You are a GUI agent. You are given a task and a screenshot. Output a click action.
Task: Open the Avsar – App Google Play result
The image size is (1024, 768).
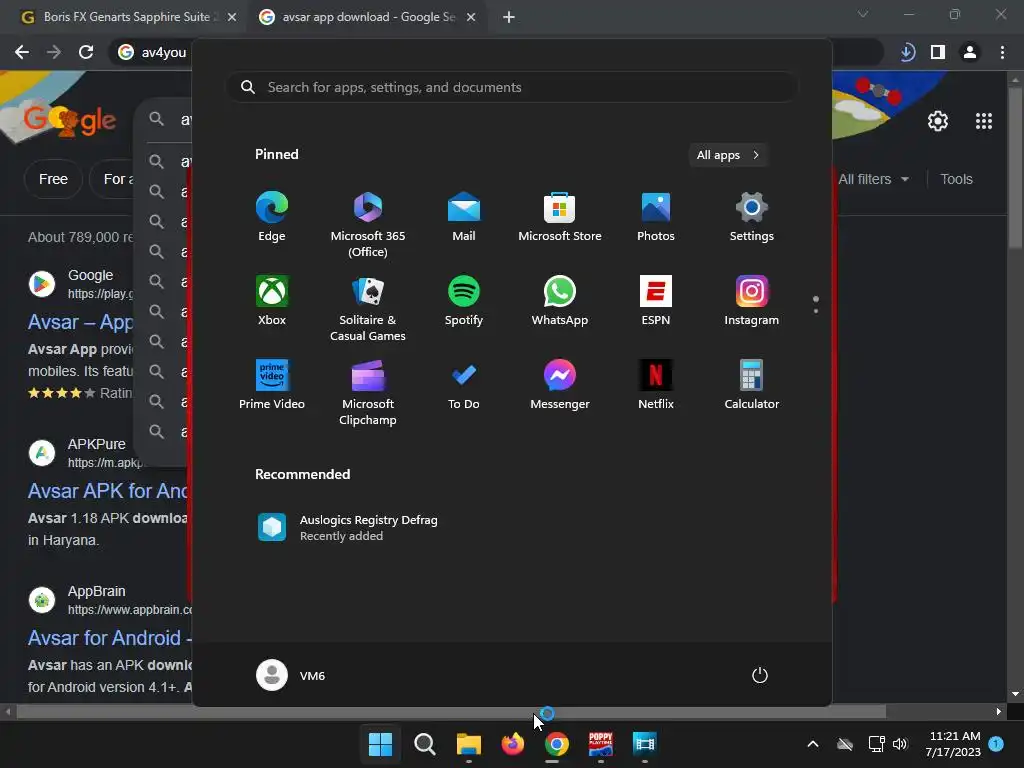[80, 322]
